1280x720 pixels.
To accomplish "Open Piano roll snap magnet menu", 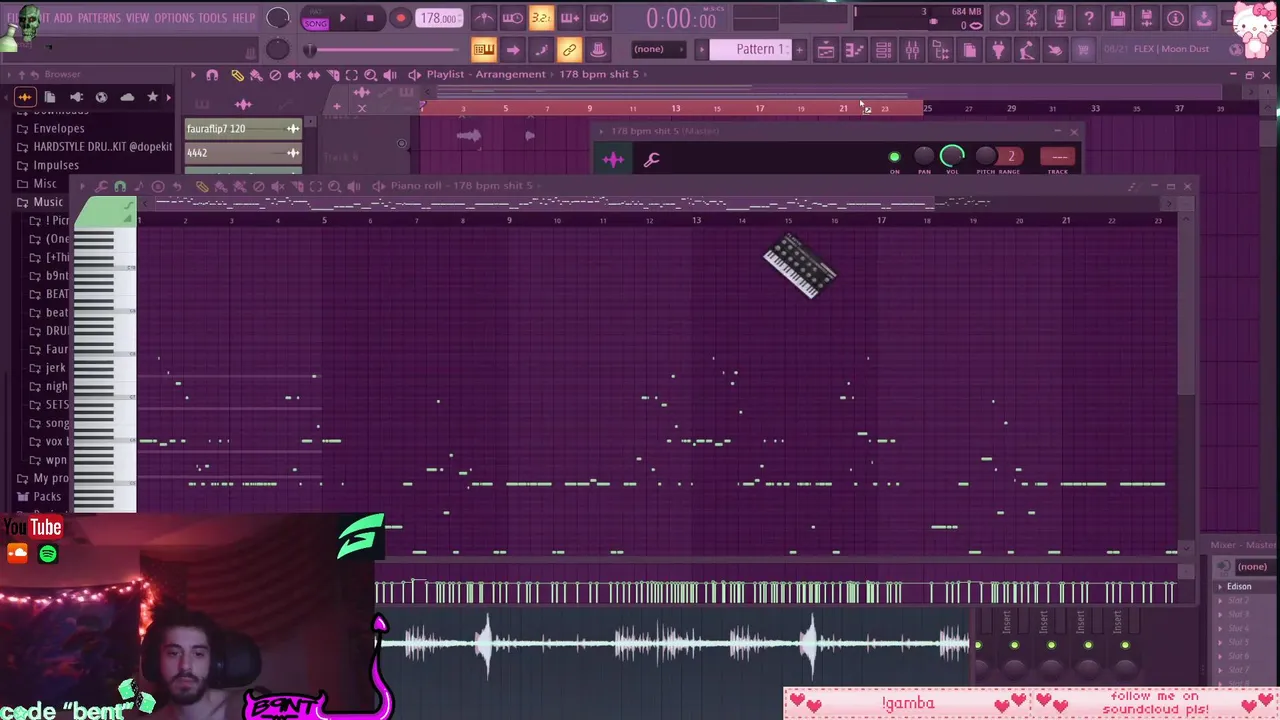I will point(120,186).
